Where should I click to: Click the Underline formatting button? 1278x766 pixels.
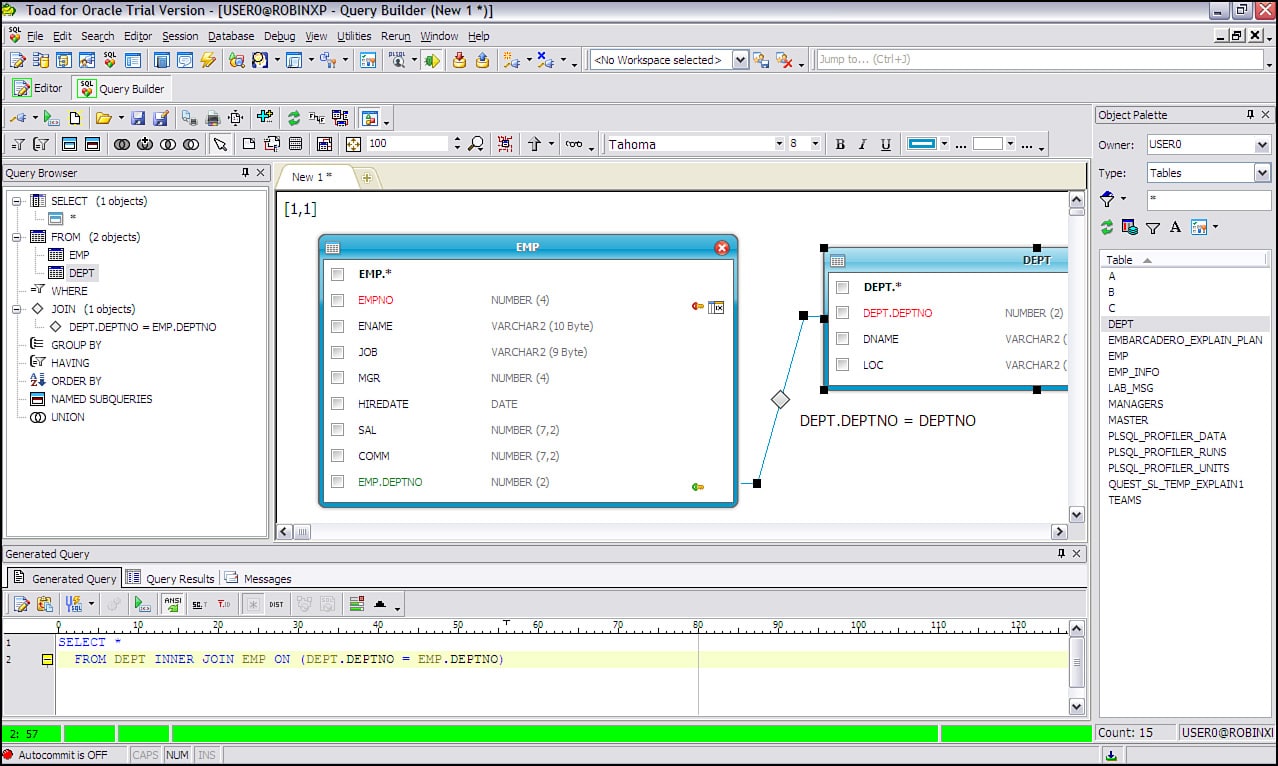[x=885, y=144]
